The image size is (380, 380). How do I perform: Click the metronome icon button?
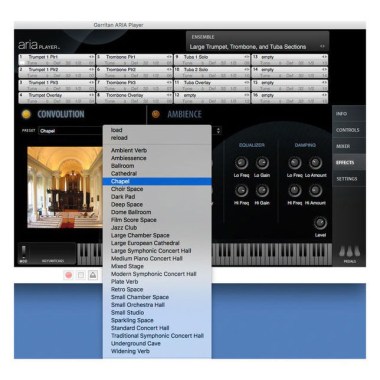click(x=93, y=275)
